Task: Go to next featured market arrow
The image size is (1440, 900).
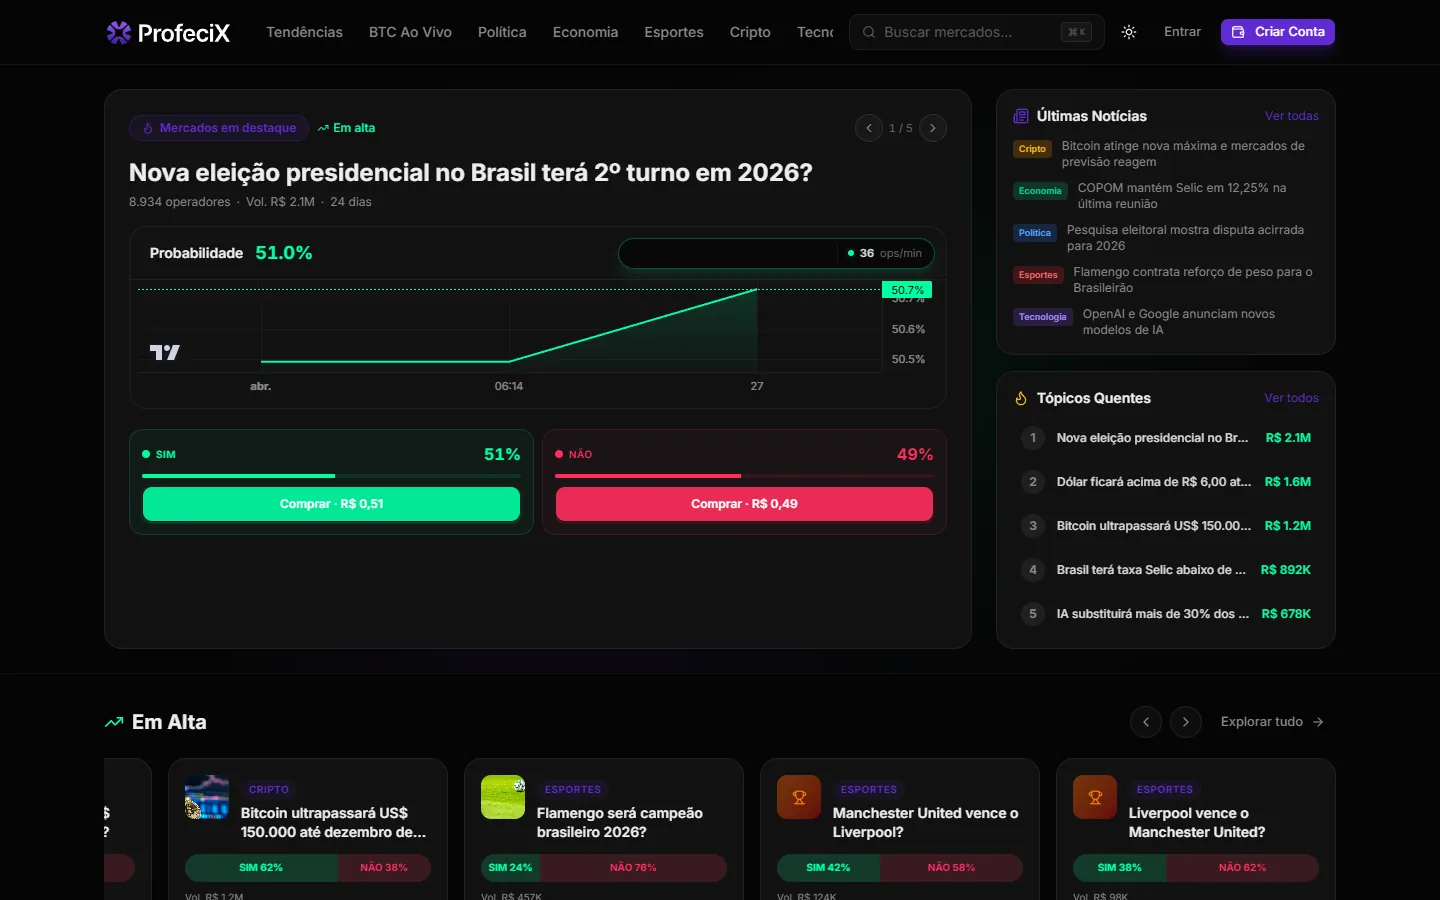Action: [933, 128]
